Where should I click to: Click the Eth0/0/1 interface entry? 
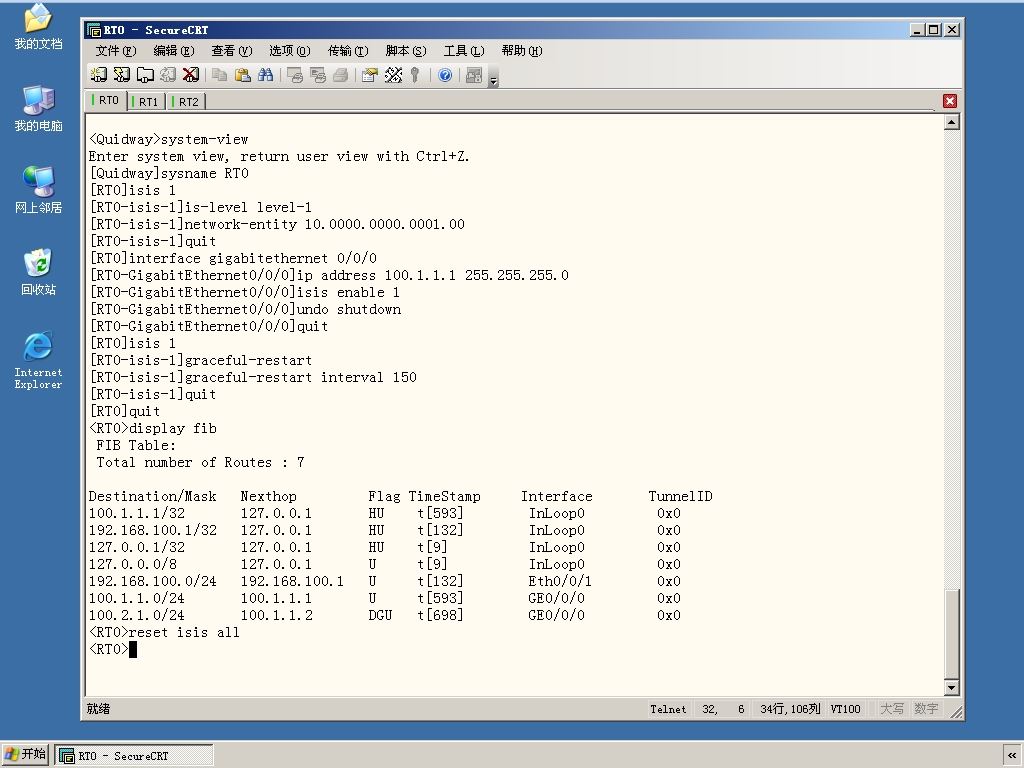coord(560,581)
